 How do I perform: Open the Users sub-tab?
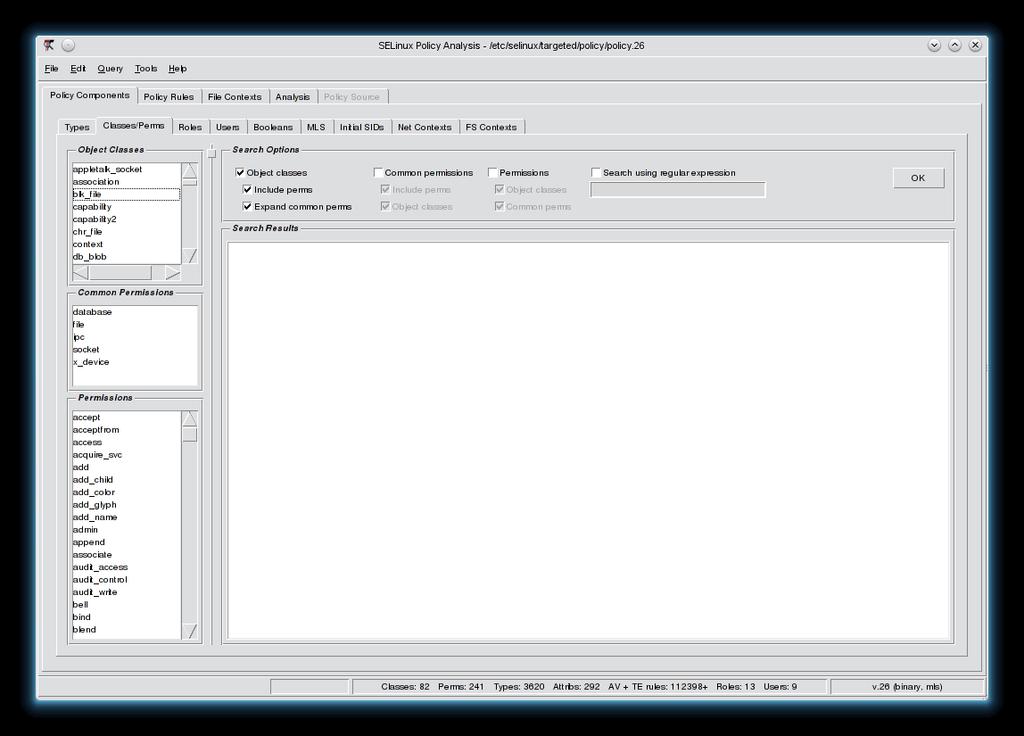(x=227, y=127)
